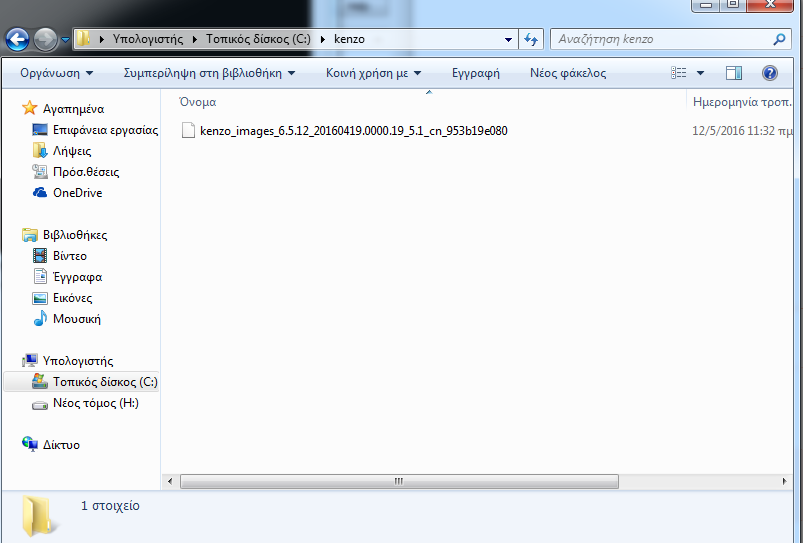
Task: Click the horizontal scrollbar left arrow
Action: [x=170, y=482]
